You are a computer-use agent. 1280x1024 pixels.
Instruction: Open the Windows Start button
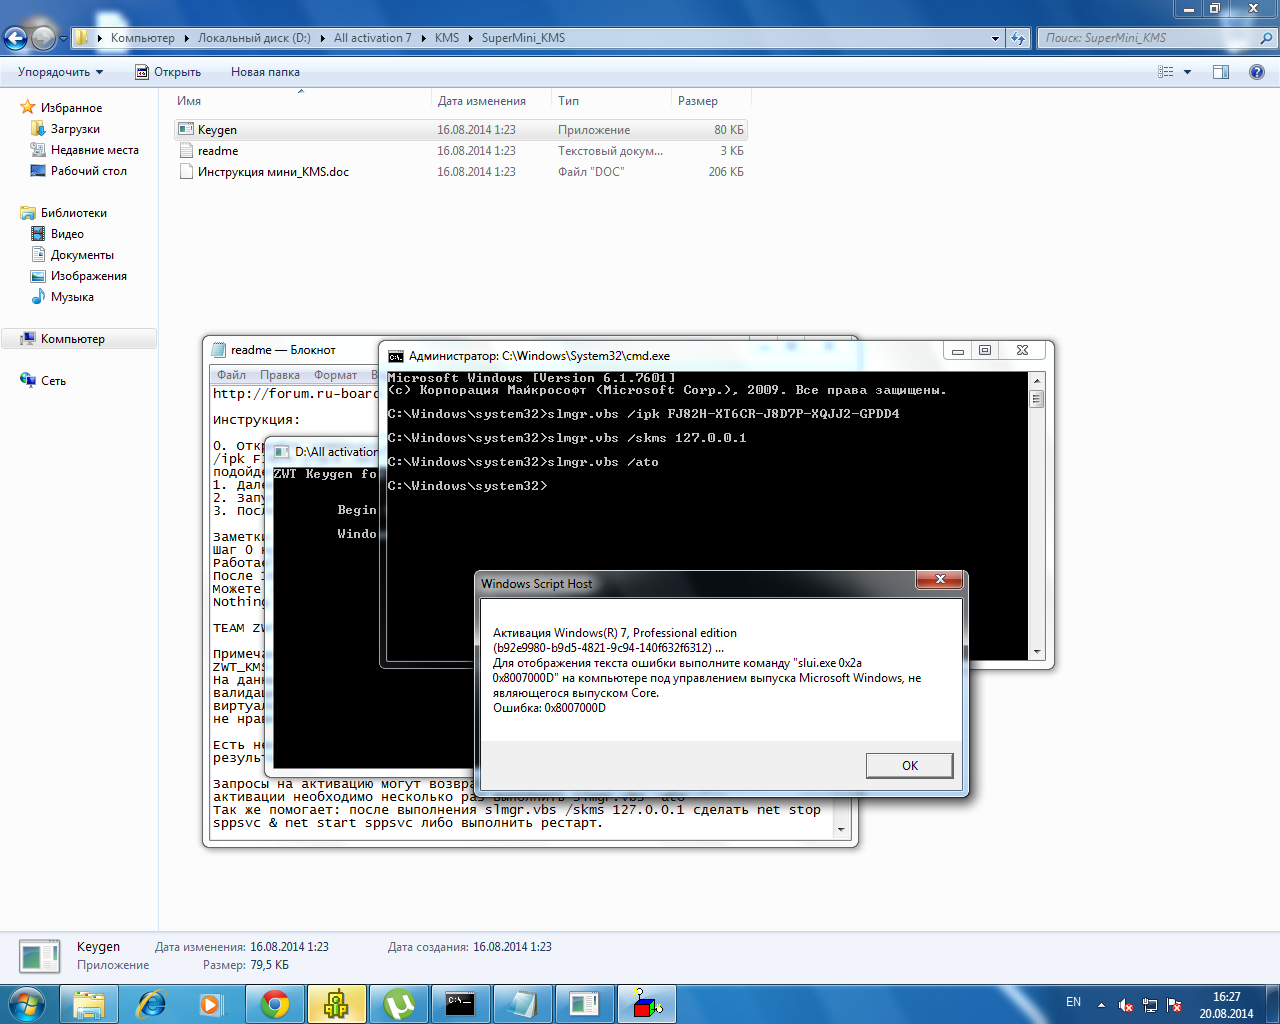coord(27,1003)
